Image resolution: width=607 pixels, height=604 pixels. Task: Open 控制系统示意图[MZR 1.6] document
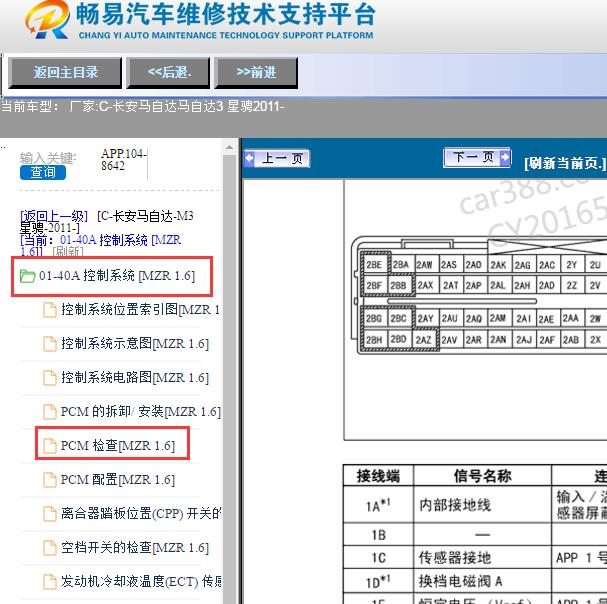click(135, 343)
